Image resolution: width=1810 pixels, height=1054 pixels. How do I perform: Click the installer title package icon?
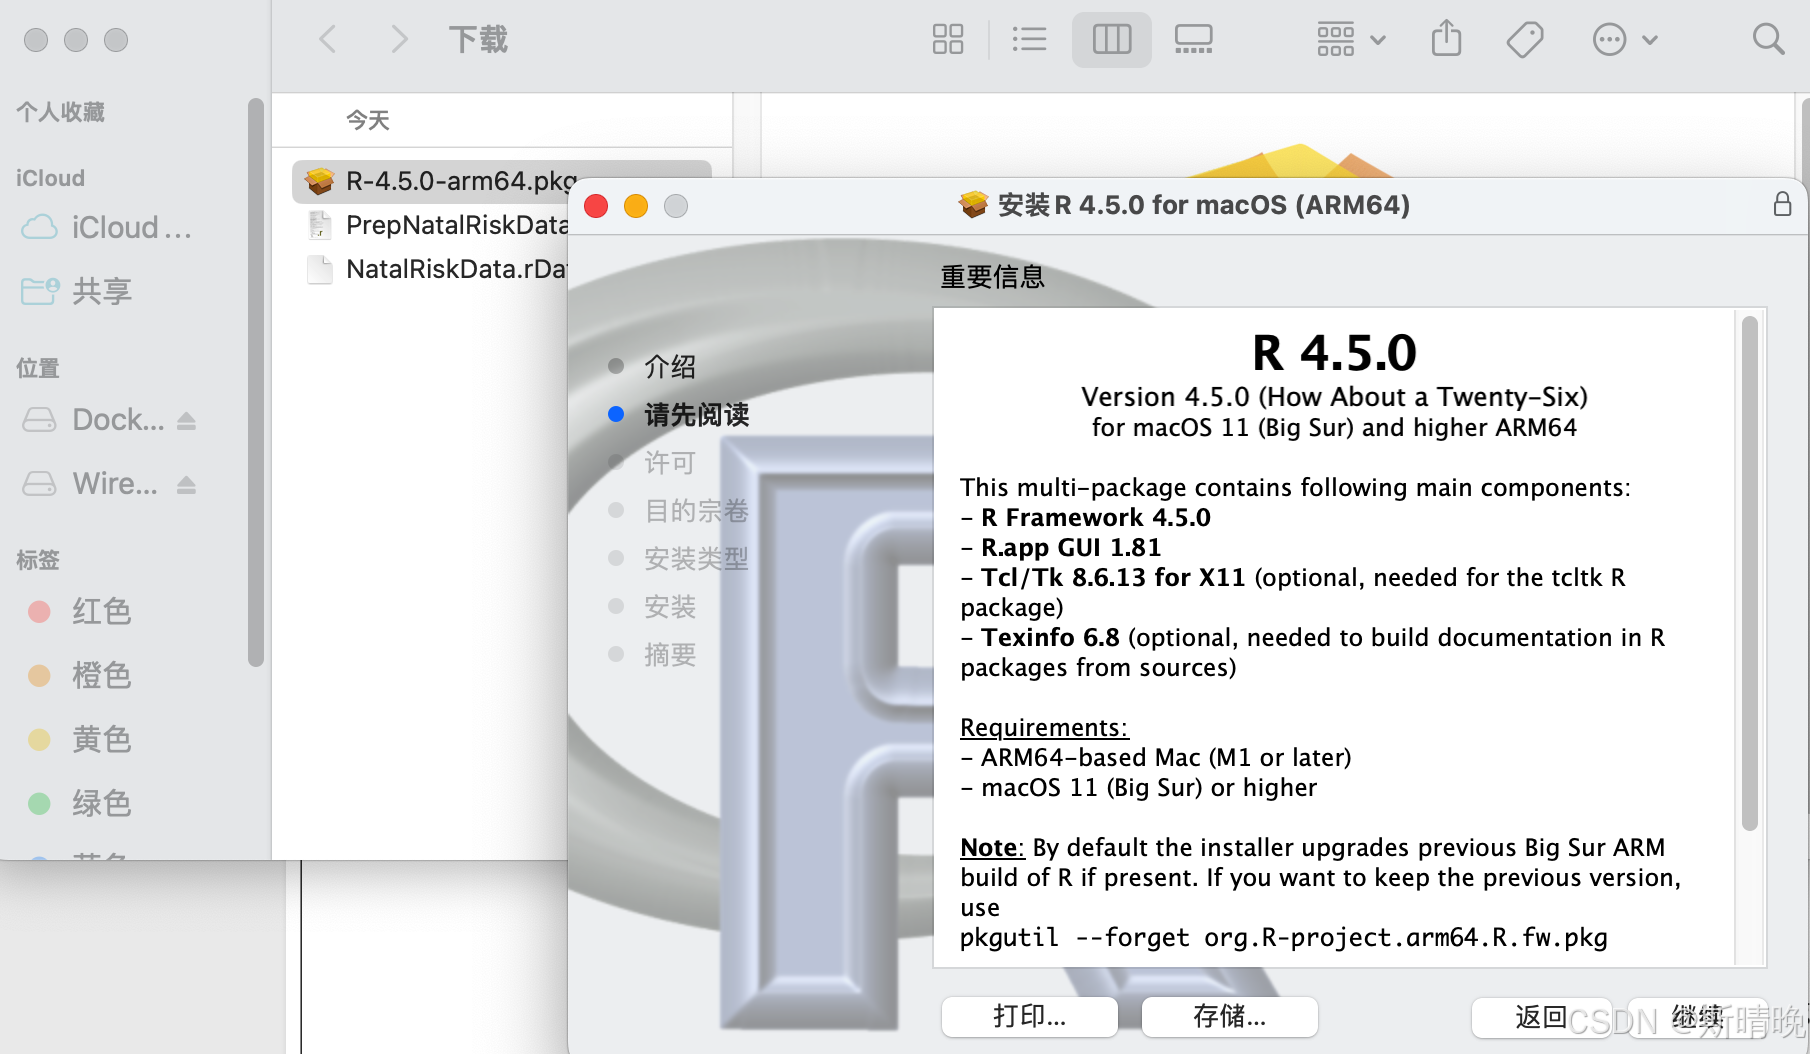point(973,205)
